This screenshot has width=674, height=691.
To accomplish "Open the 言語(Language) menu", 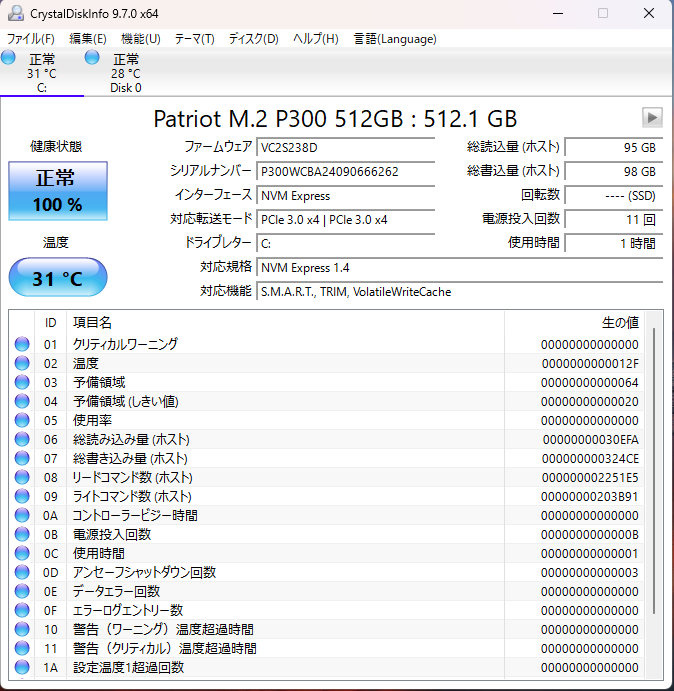I will coord(395,39).
